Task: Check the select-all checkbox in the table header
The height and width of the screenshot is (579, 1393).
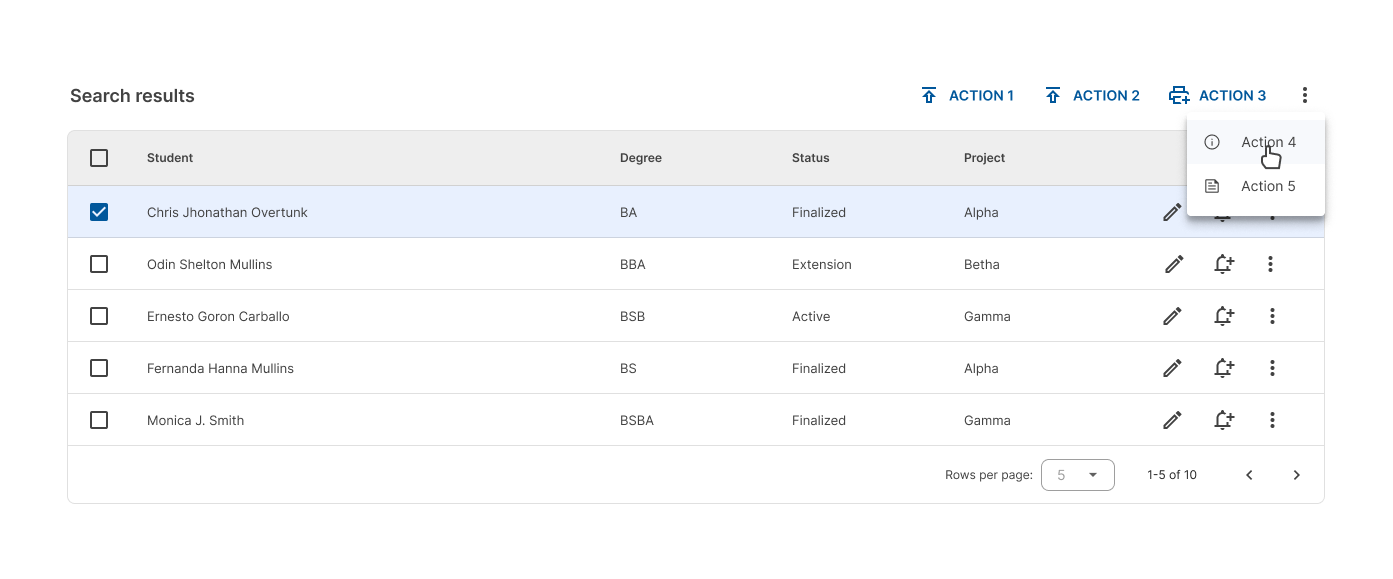Action: tap(99, 158)
